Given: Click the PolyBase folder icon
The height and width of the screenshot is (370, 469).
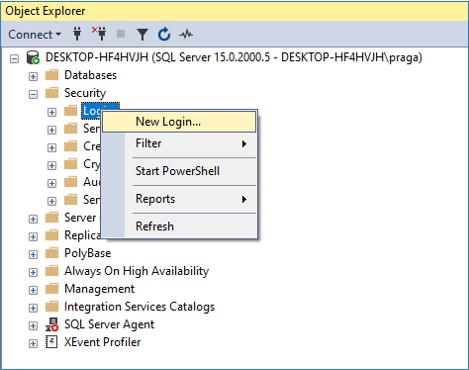Looking at the screenshot, I should coord(52,253).
